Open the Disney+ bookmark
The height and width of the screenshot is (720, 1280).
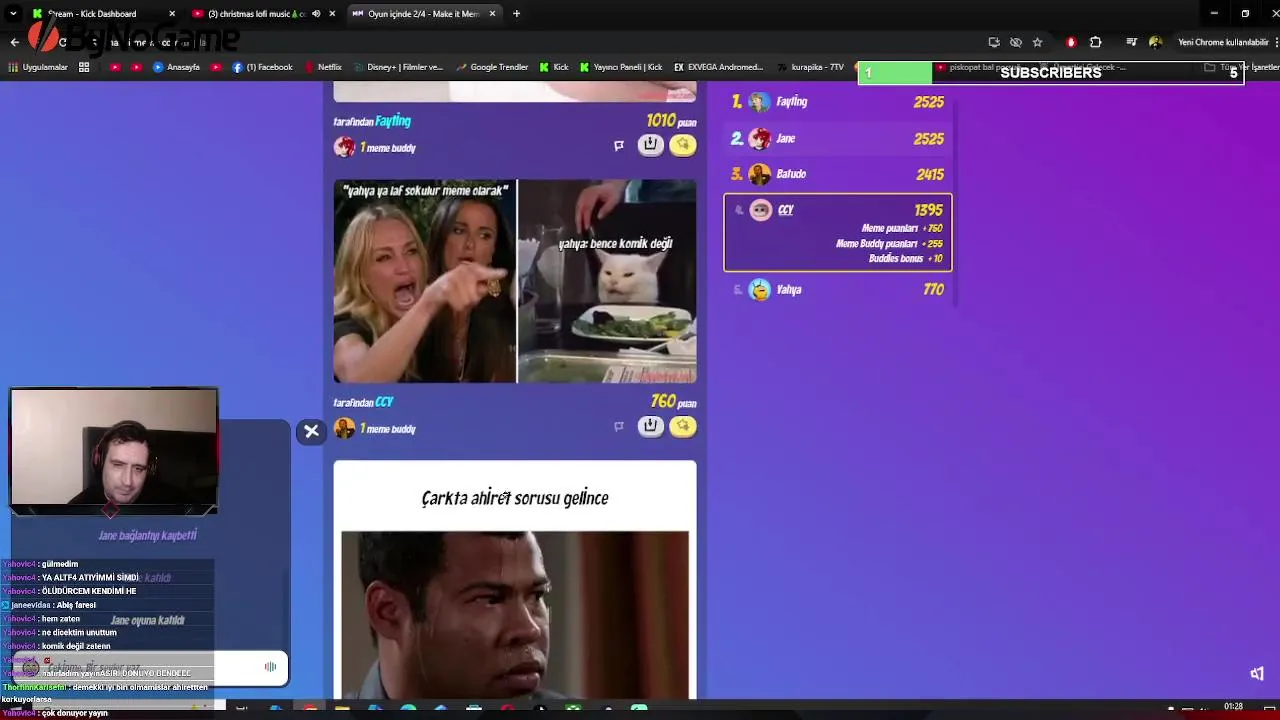(398, 67)
